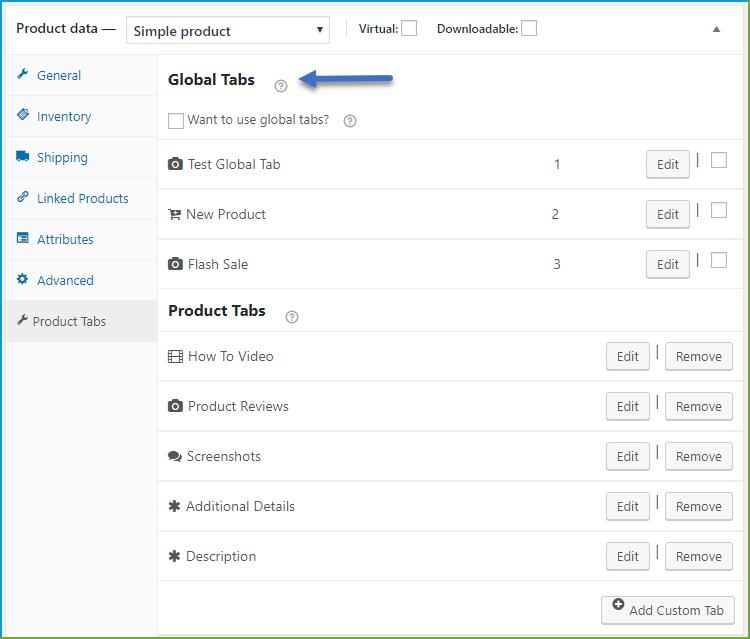750x639 pixels.
Task: Click chat bubbles icon of Screenshots
Action: click(x=175, y=456)
